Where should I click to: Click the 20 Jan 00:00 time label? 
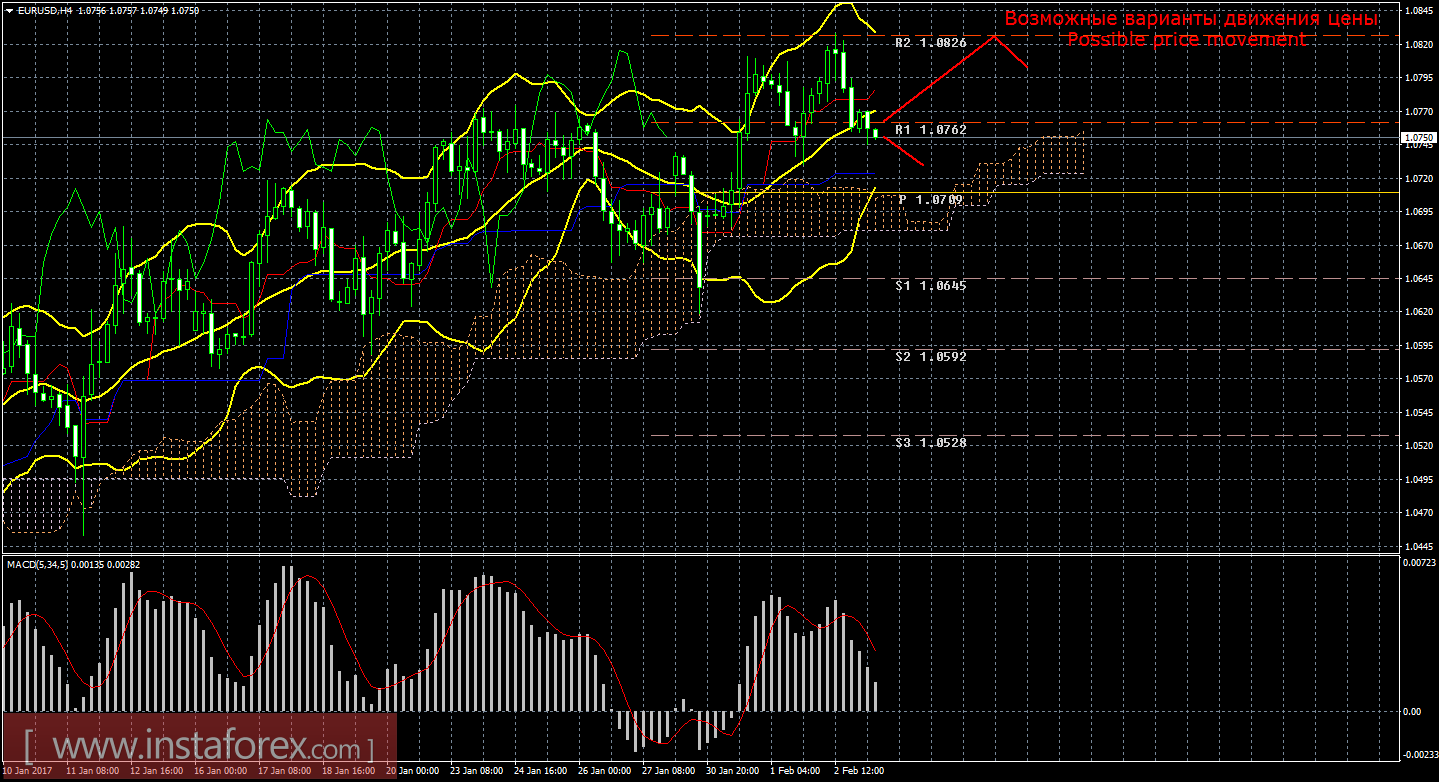[x=412, y=772]
